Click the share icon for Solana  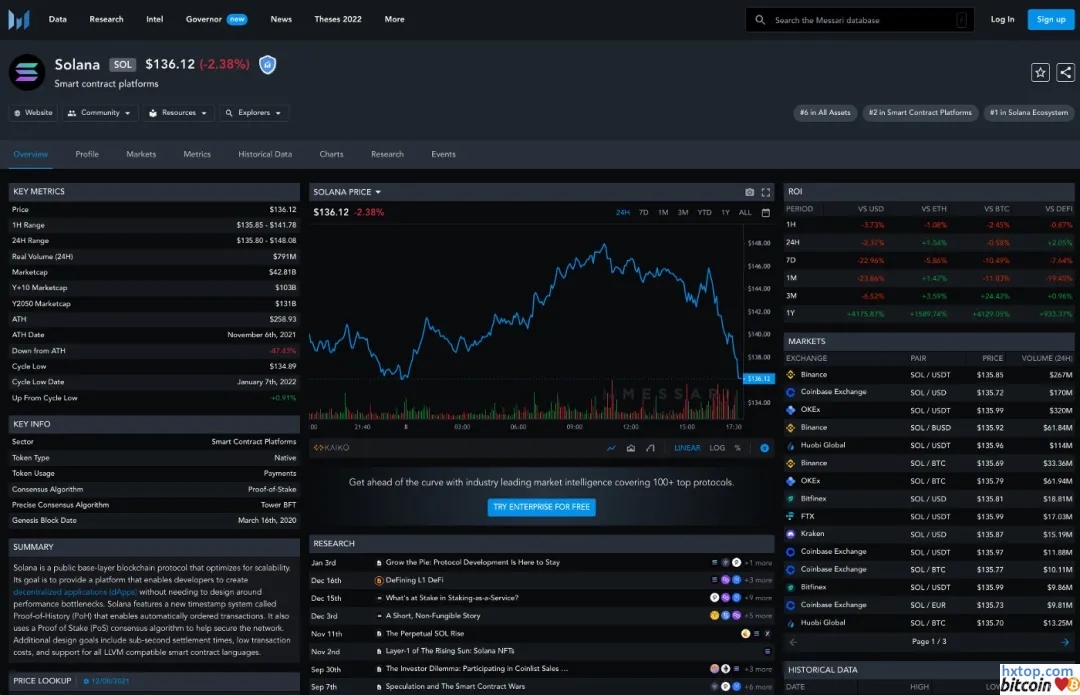click(1065, 72)
